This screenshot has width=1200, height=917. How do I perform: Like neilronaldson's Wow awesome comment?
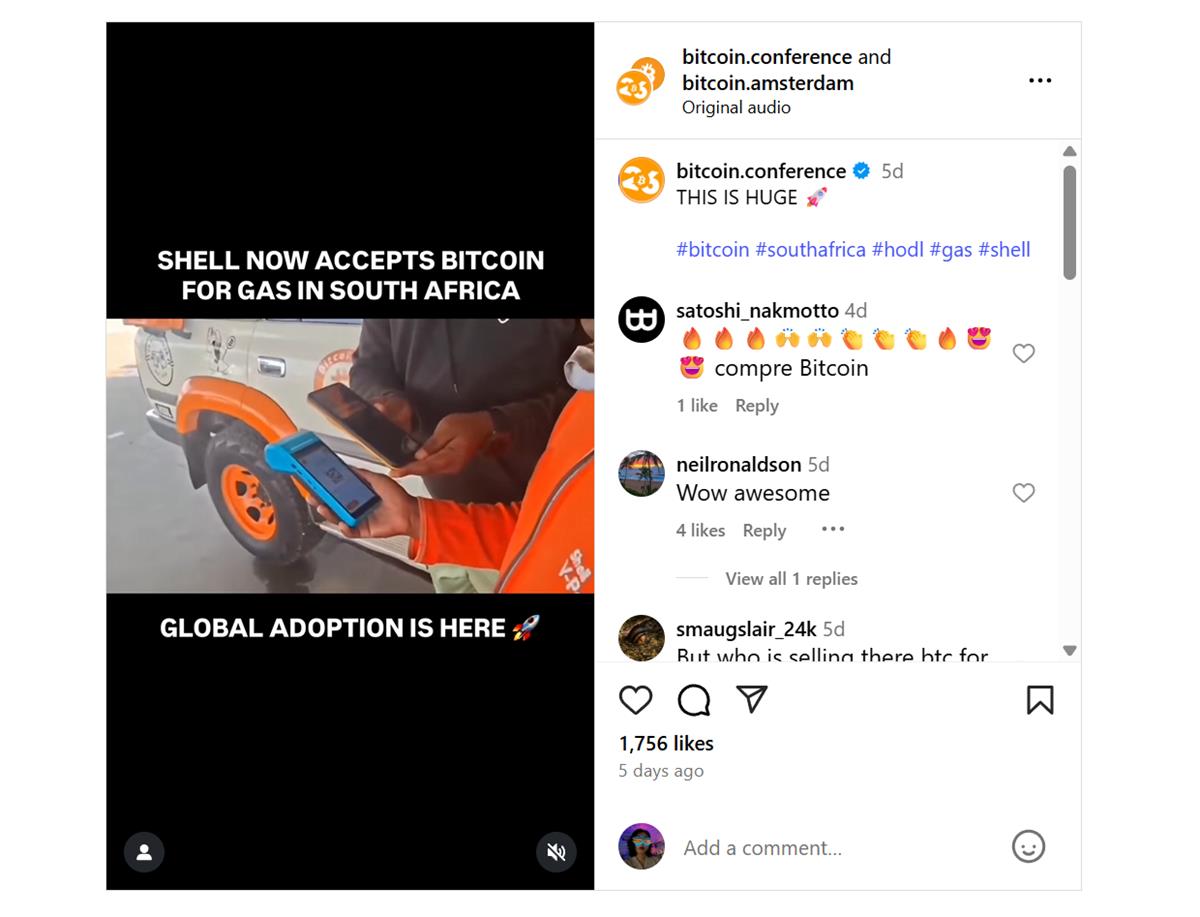[1023, 492]
